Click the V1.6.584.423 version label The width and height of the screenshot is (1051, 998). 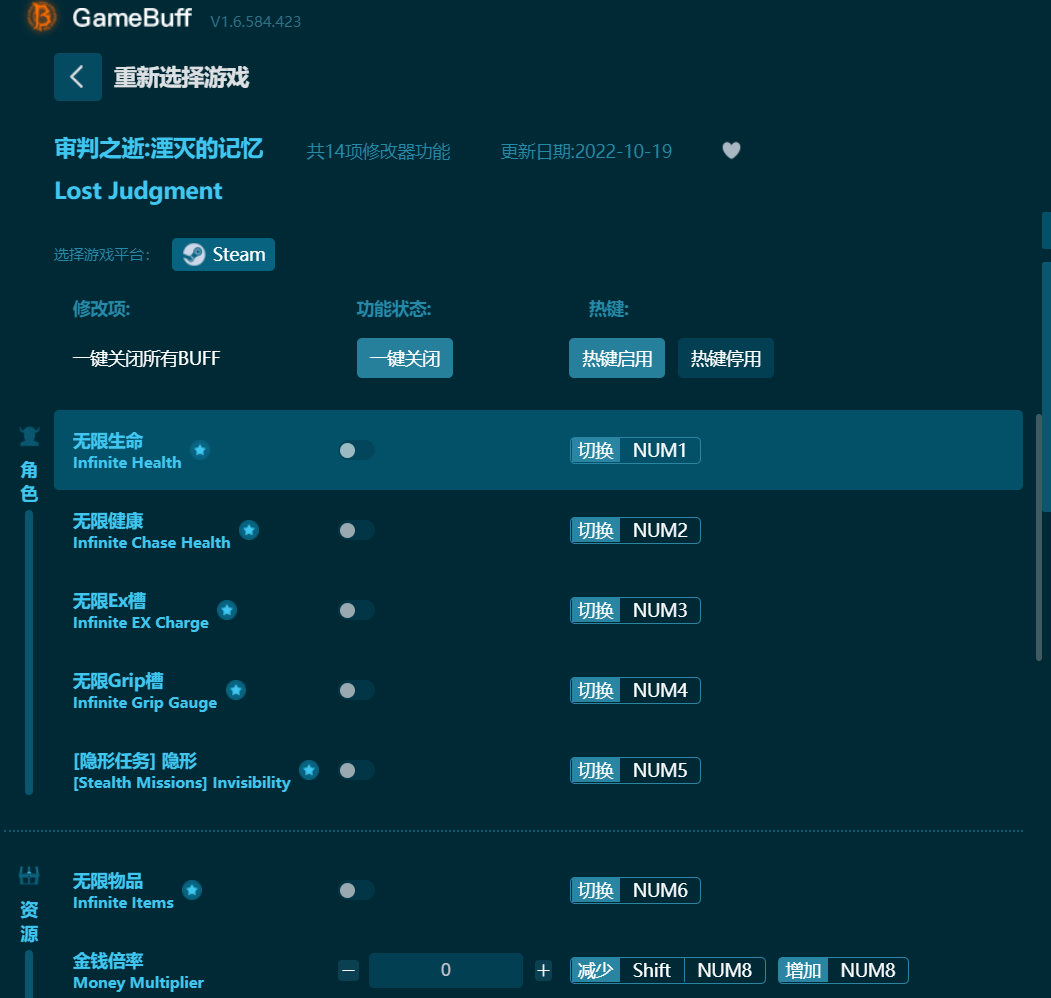[255, 21]
